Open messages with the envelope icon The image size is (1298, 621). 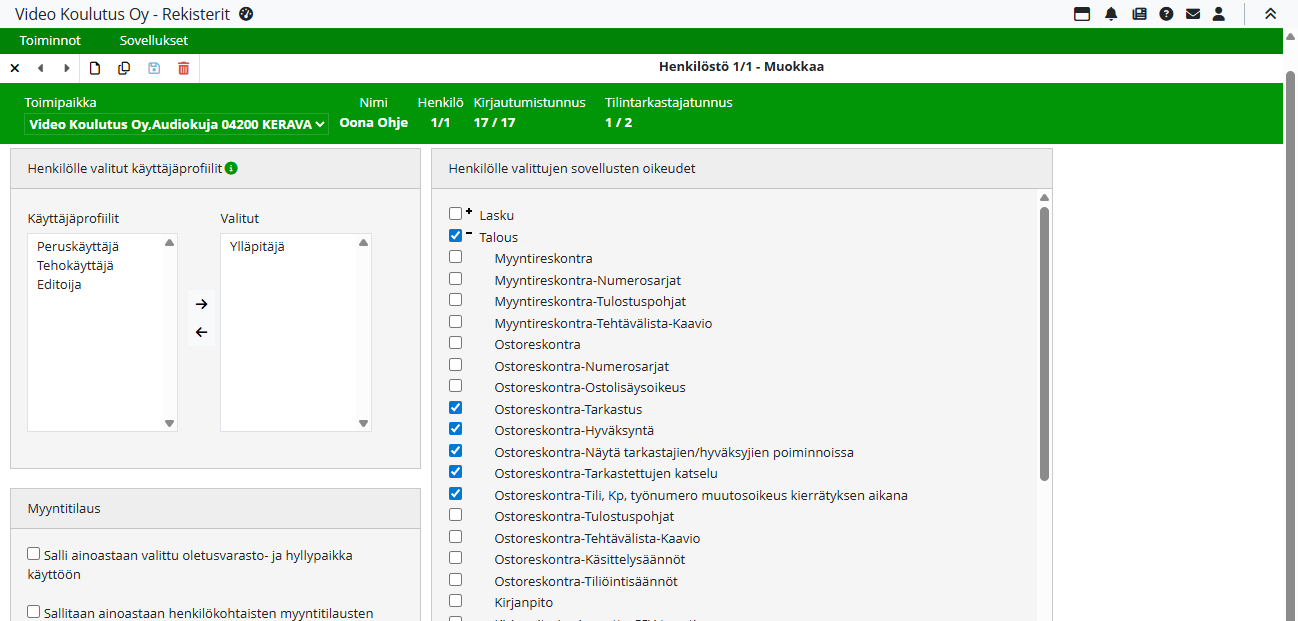(x=1192, y=14)
